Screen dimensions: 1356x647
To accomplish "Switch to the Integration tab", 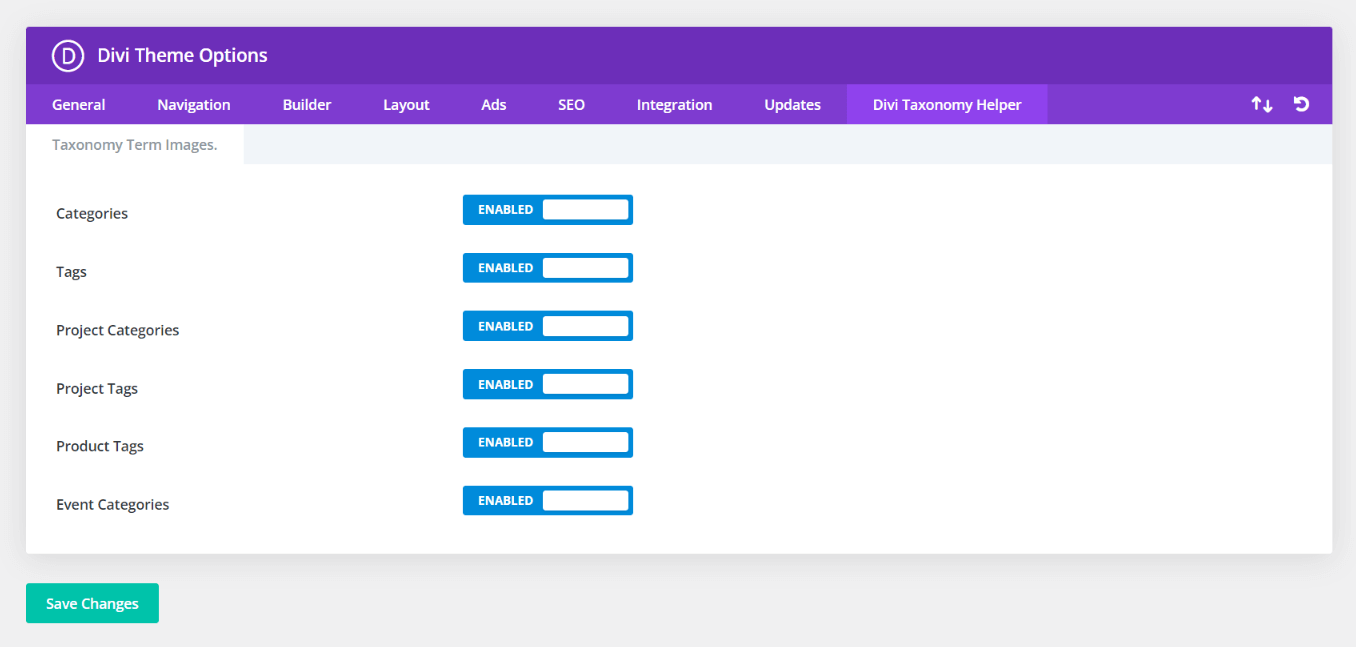I will coord(675,104).
